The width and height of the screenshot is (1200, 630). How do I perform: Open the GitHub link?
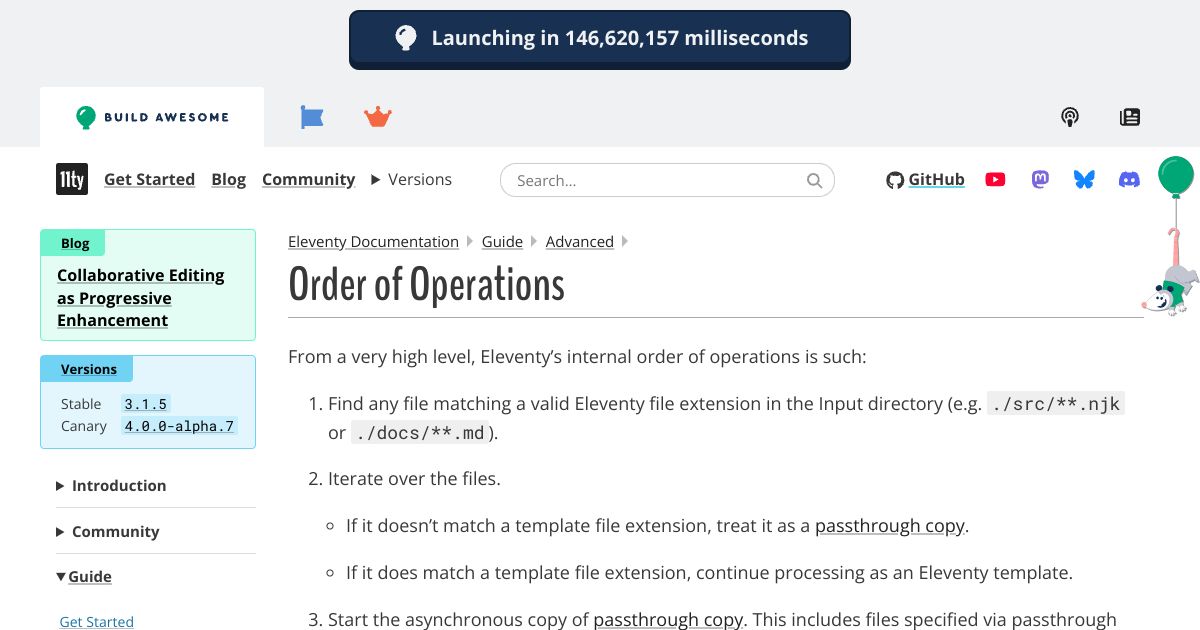click(x=926, y=180)
